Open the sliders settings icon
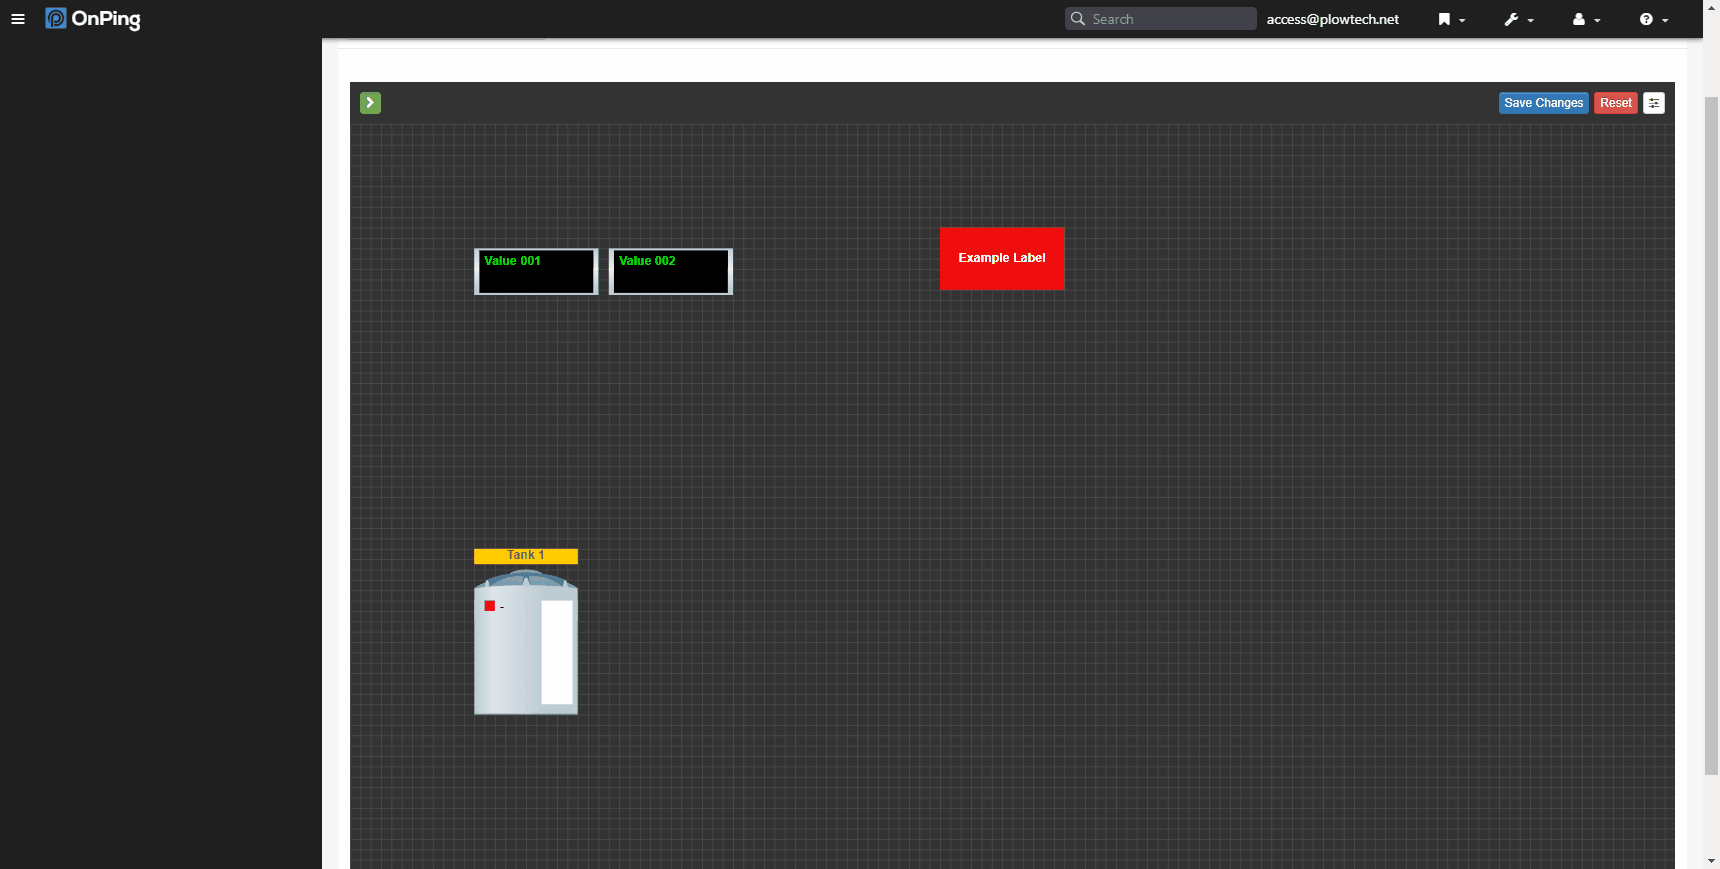 point(1654,103)
